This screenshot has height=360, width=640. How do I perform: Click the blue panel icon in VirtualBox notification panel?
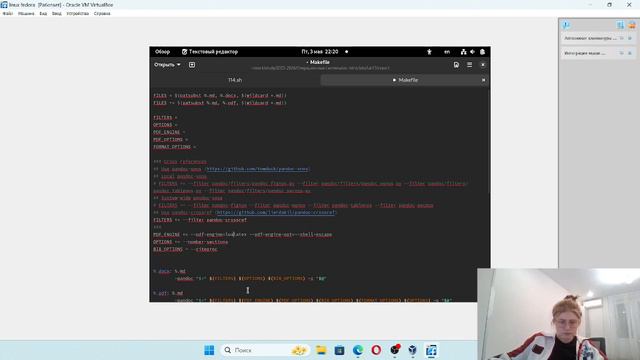[x=620, y=25]
